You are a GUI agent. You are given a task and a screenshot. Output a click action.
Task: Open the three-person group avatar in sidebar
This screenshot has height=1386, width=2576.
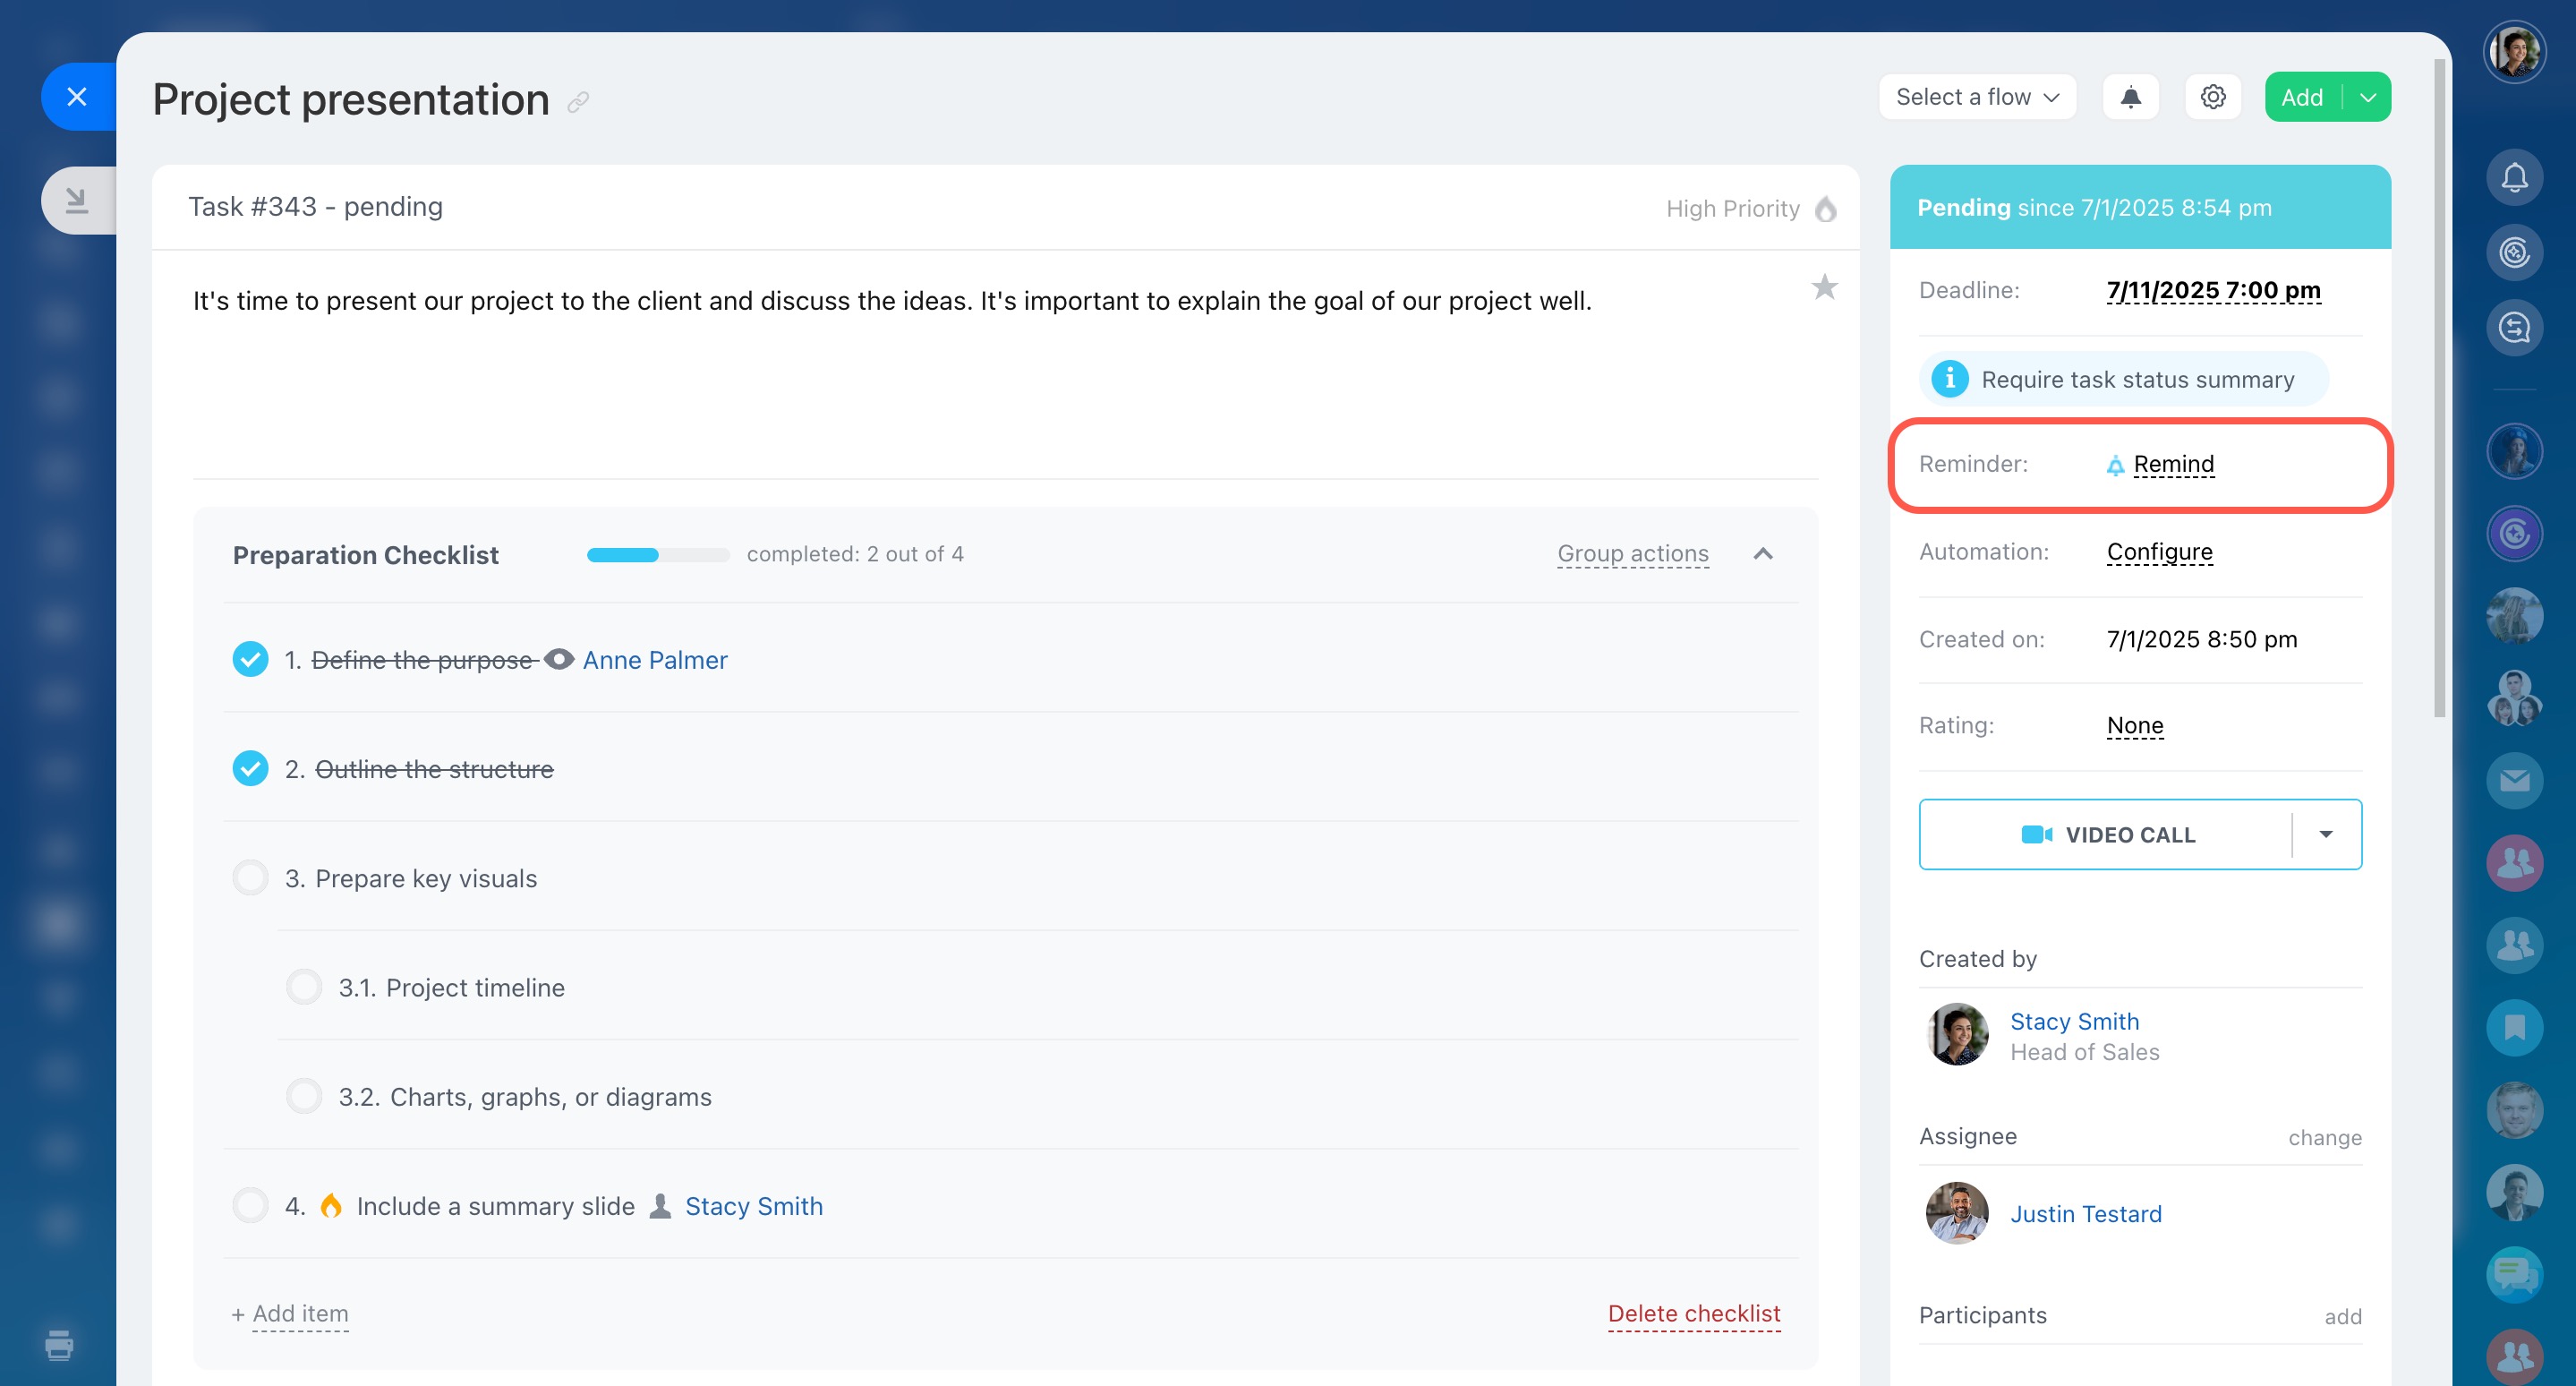(2513, 698)
